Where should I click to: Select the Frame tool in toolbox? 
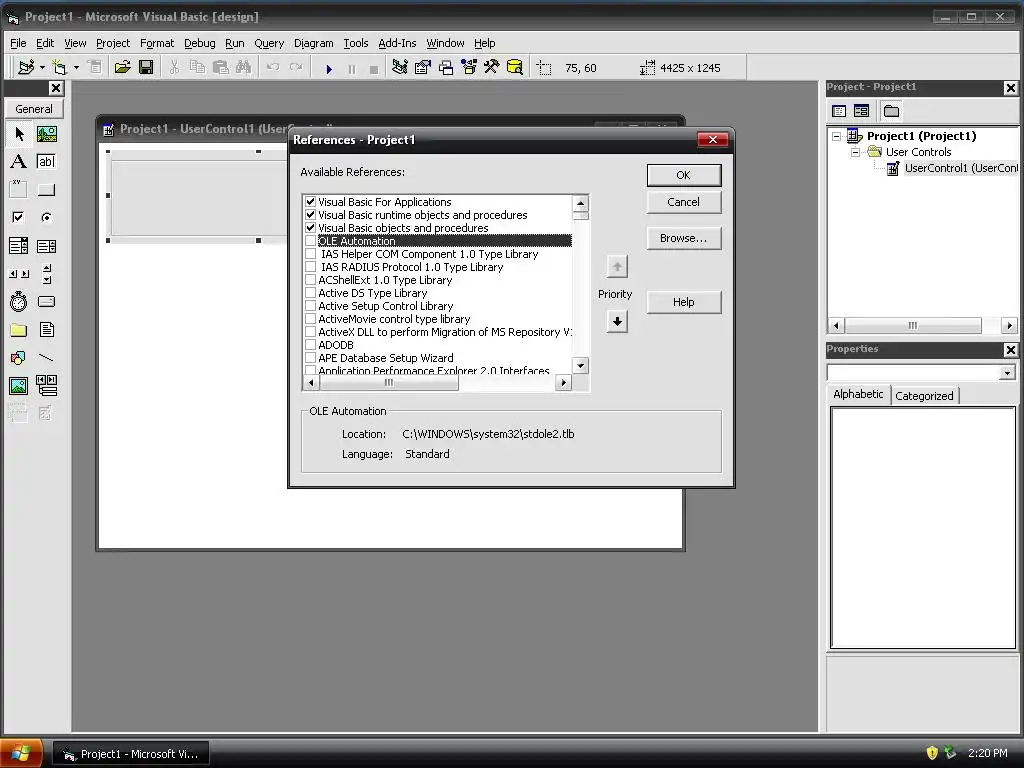[19, 189]
